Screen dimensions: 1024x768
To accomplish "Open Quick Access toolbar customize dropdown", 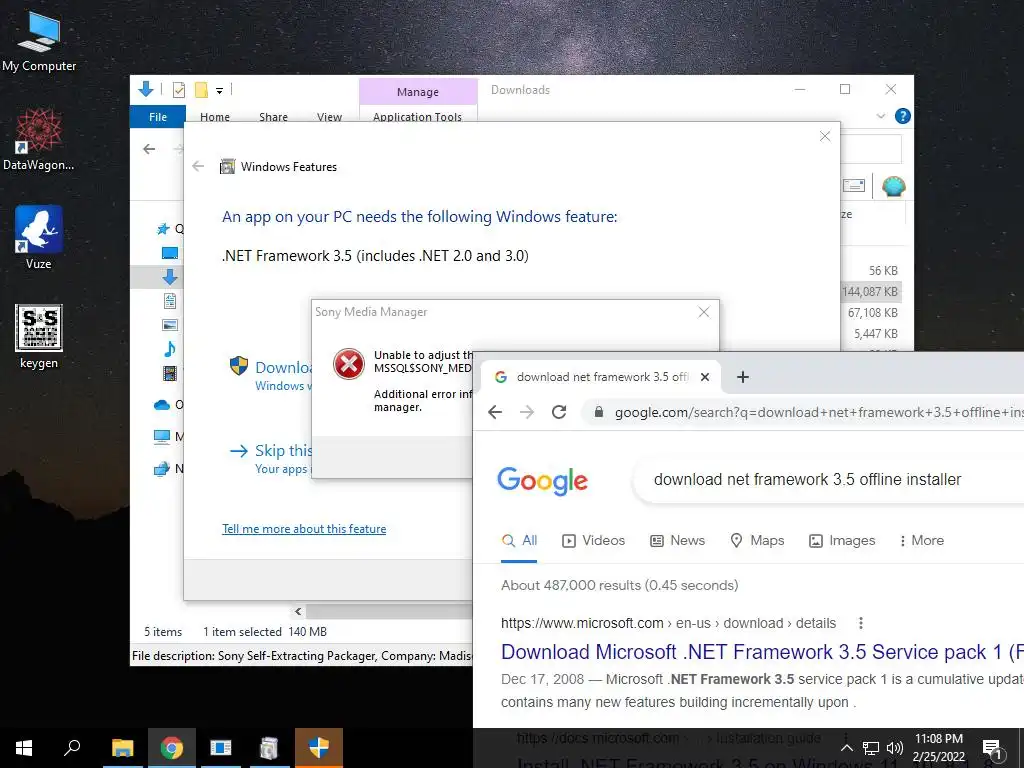I will (x=219, y=91).
